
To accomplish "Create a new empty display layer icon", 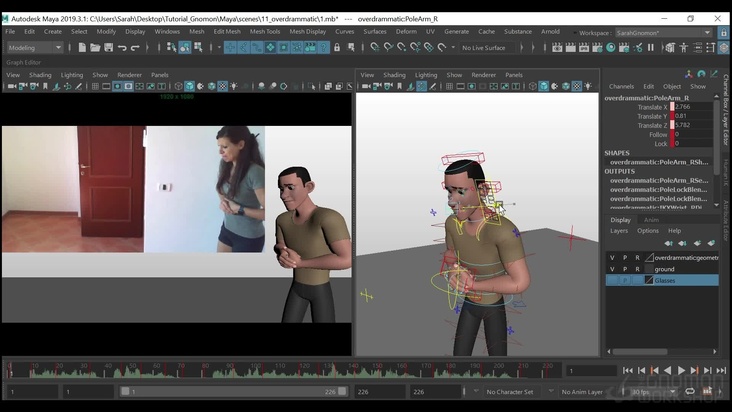I will (697, 243).
